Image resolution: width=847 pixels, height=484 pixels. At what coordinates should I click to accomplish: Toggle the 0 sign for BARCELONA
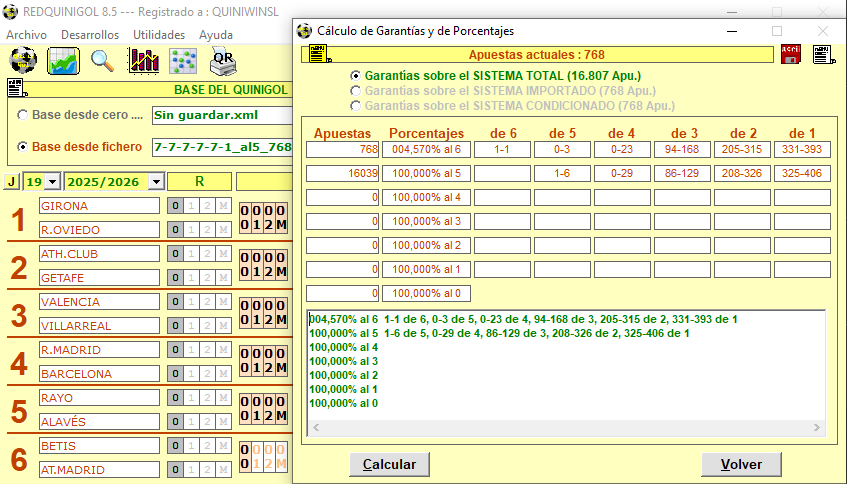tap(174, 374)
